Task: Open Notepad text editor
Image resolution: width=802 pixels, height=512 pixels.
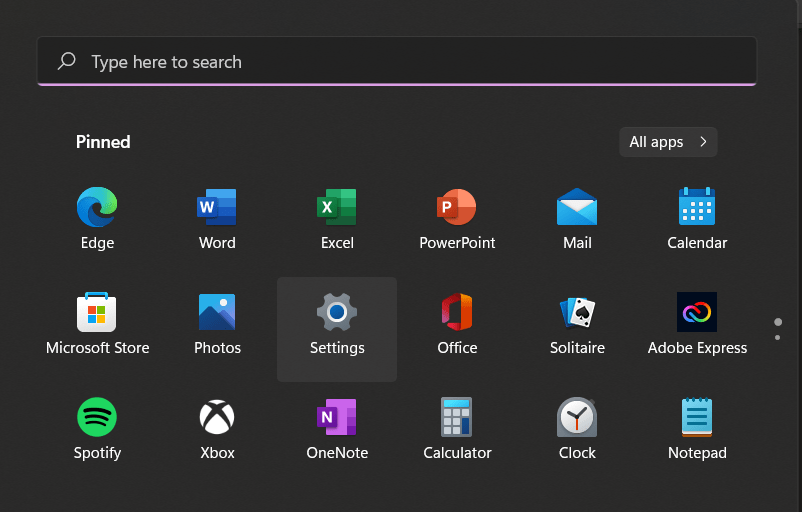Action: 697,418
